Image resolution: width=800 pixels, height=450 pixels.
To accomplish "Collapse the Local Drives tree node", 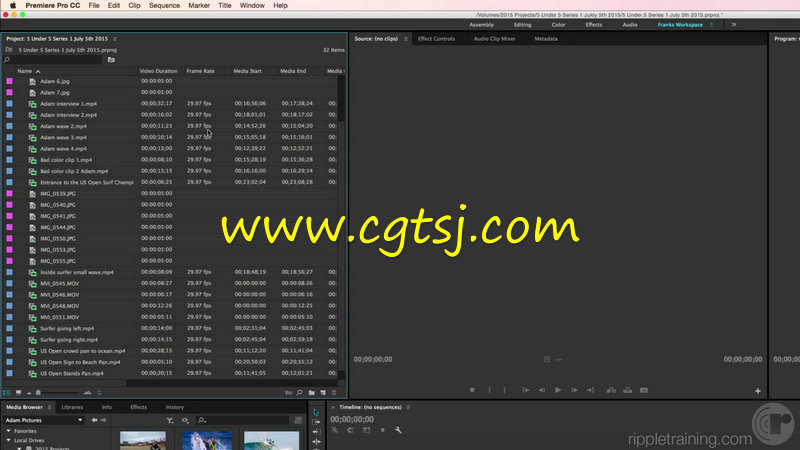I will click(x=8, y=440).
